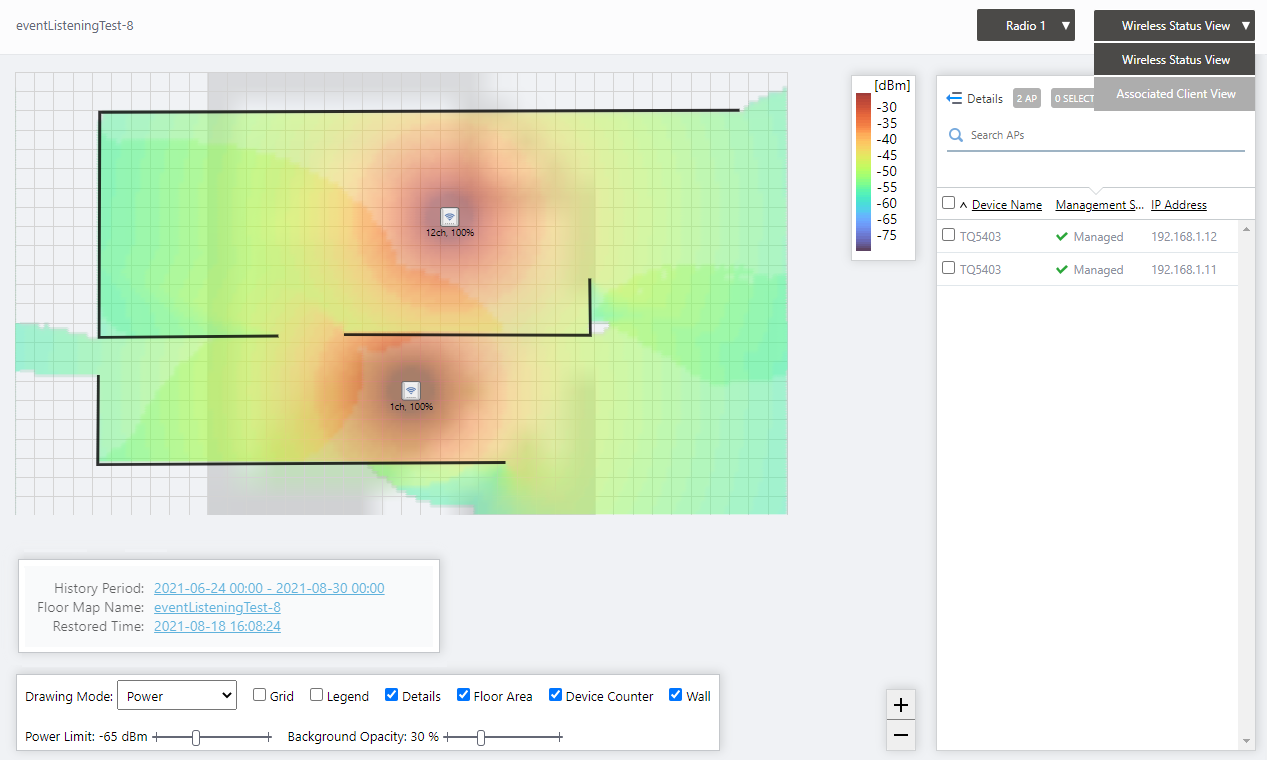Viewport: 1267px width, 760px height.
Task: Click the zoom in plus button
Action: 901,705
